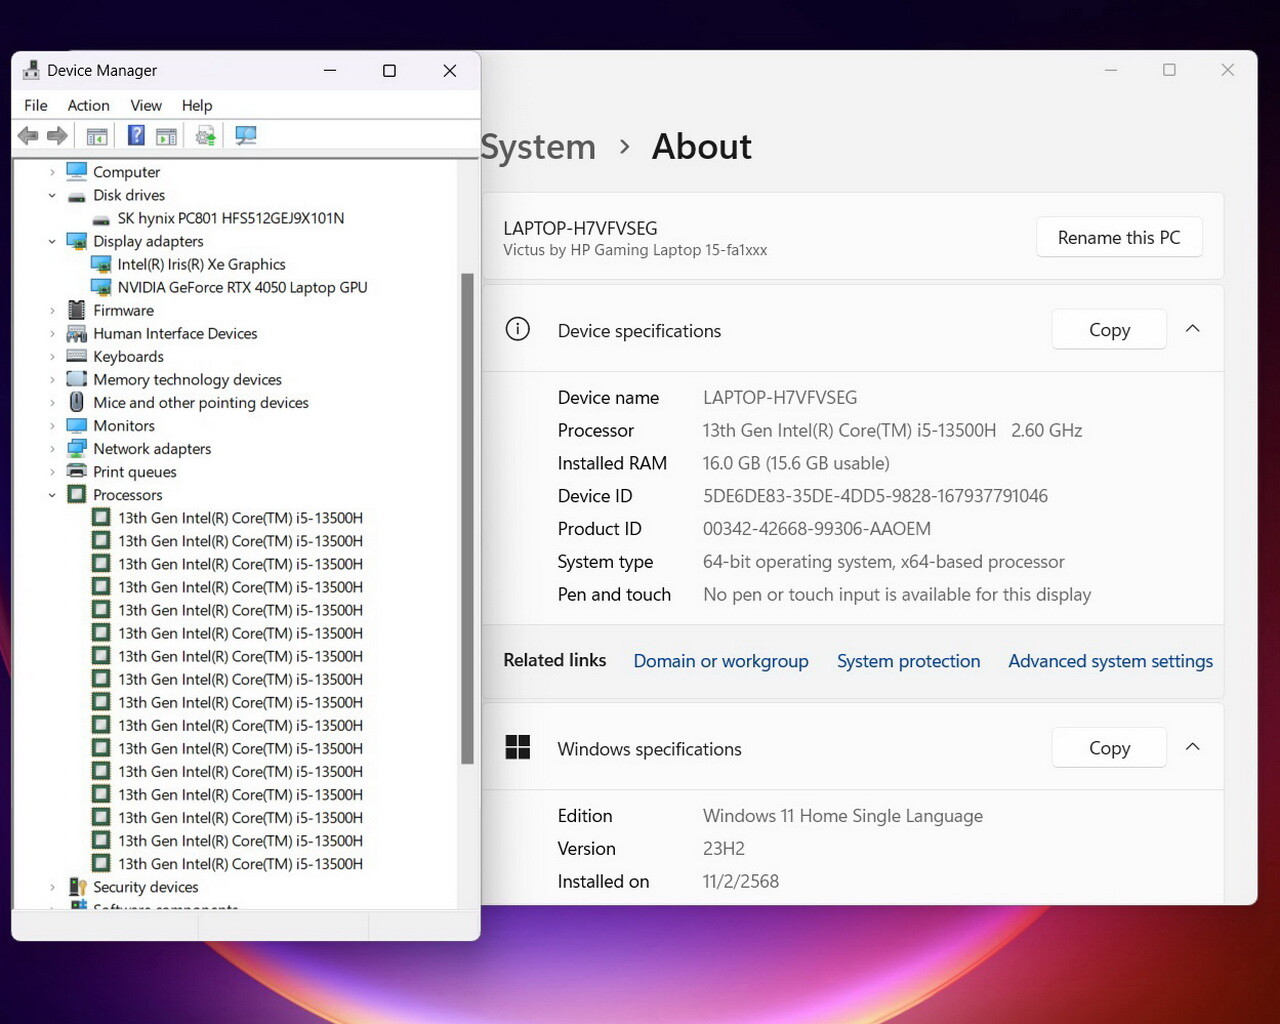Image resolution: width=1280 pixels, height=1024 pixels.
Task: Click the Keyboards category icon
Action: [77, 356]
